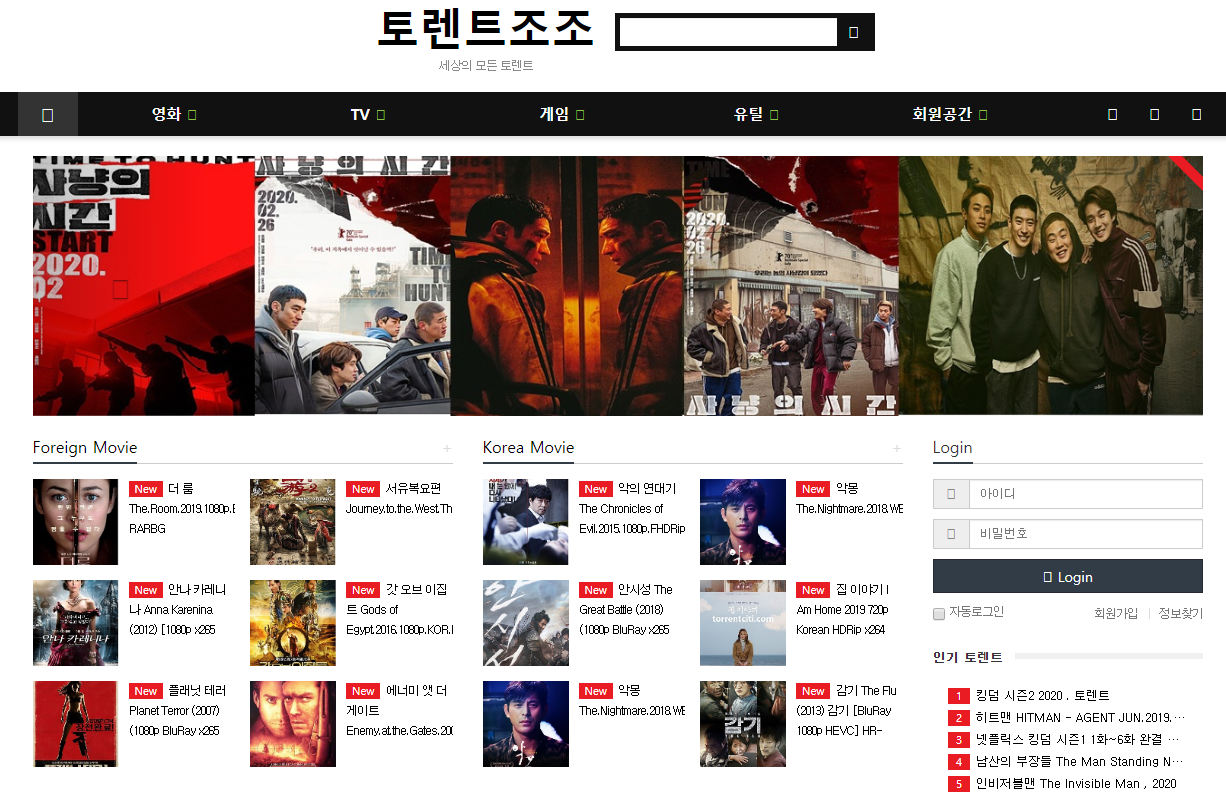The height and width of the screenshot is (795, 1226).
Task: Click the red number 1 badge in 인기 토렌트
Action: [x=958, y=696]
